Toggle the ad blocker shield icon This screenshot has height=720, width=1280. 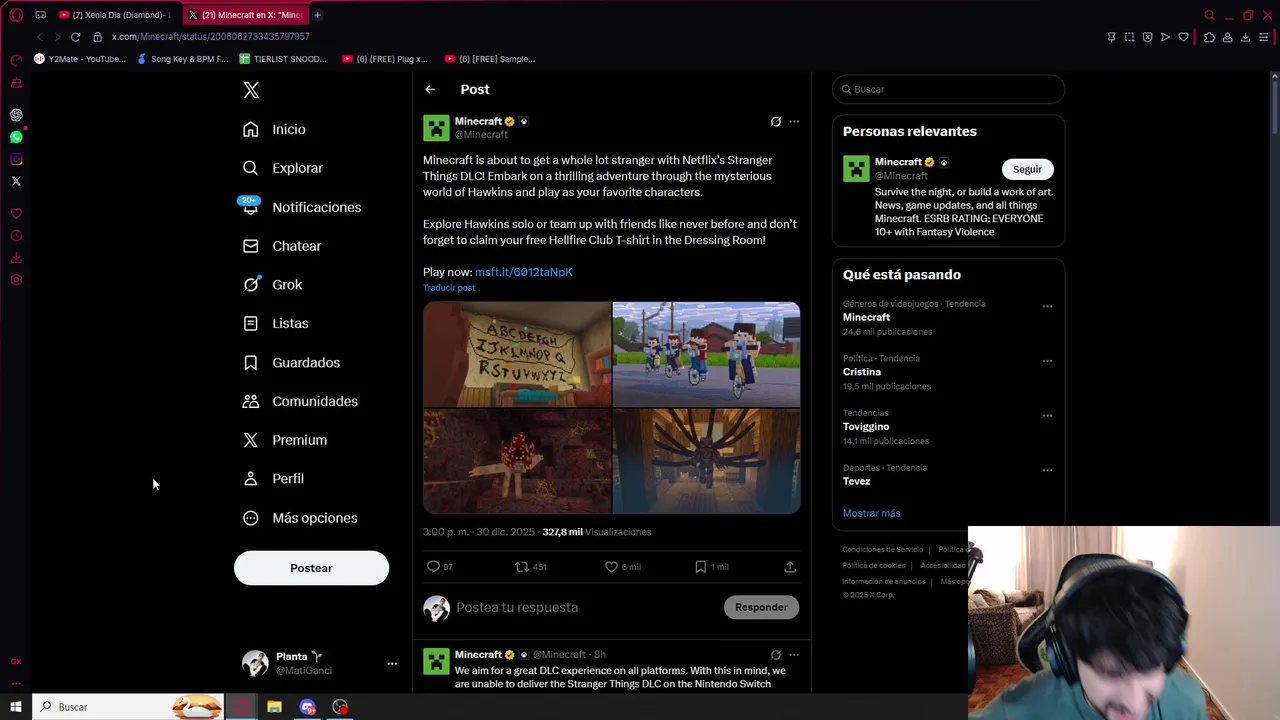(1147, 37)
